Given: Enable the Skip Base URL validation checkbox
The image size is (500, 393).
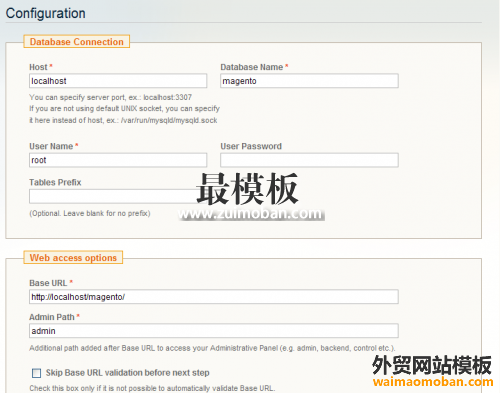Looking at the screenshot, I should (36, 373).
